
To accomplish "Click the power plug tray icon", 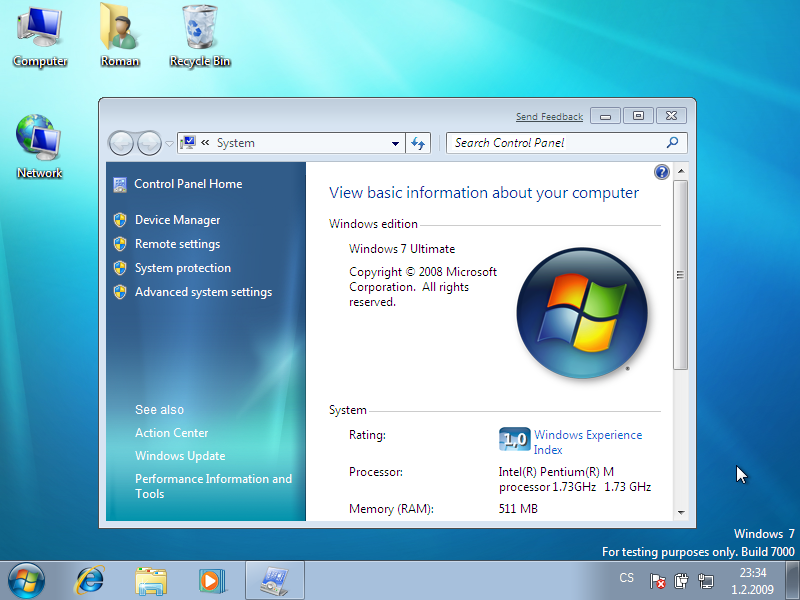I will (x=681, y=581).
